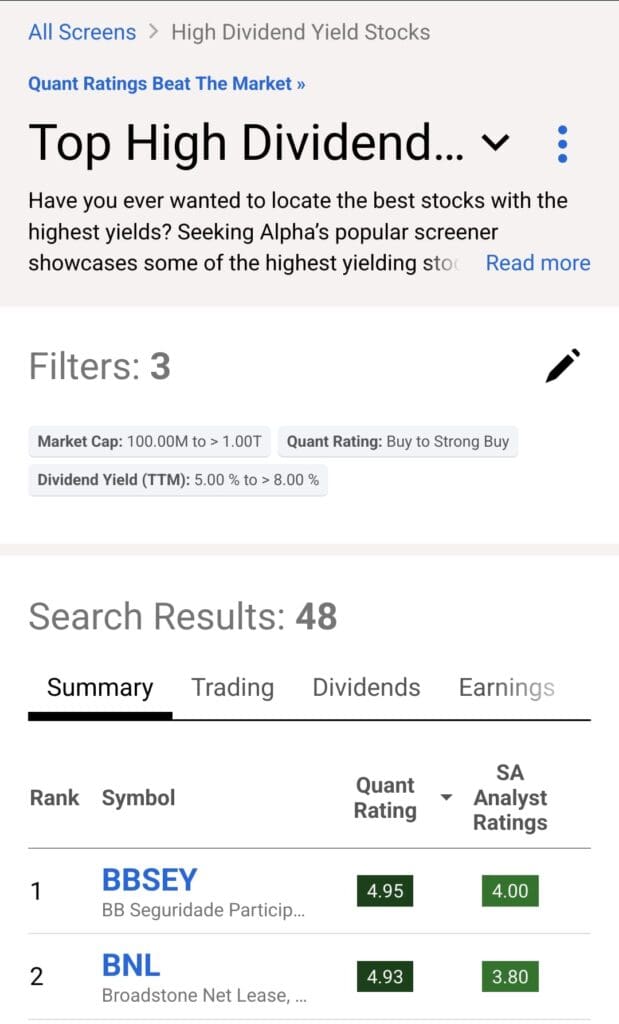Screen dimensions: 619x1024
Task: Select the Summary tab
Action: [100, 688]
